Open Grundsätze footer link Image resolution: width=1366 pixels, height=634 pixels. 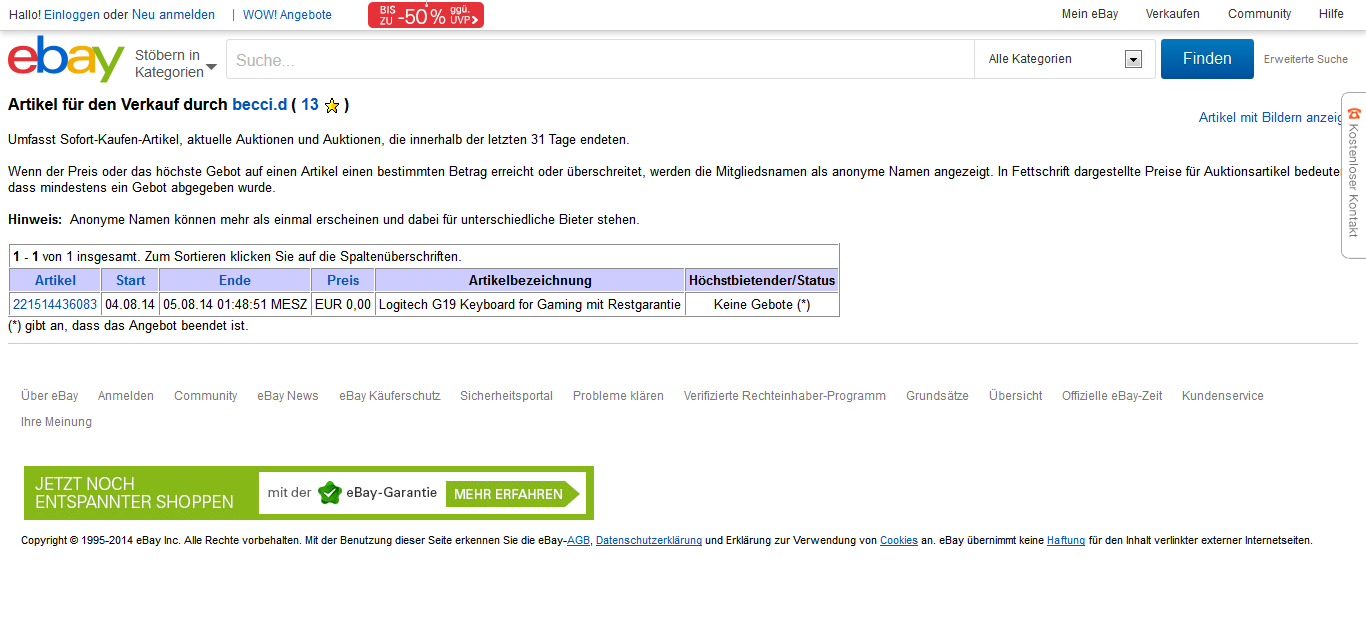pos(937,396)
